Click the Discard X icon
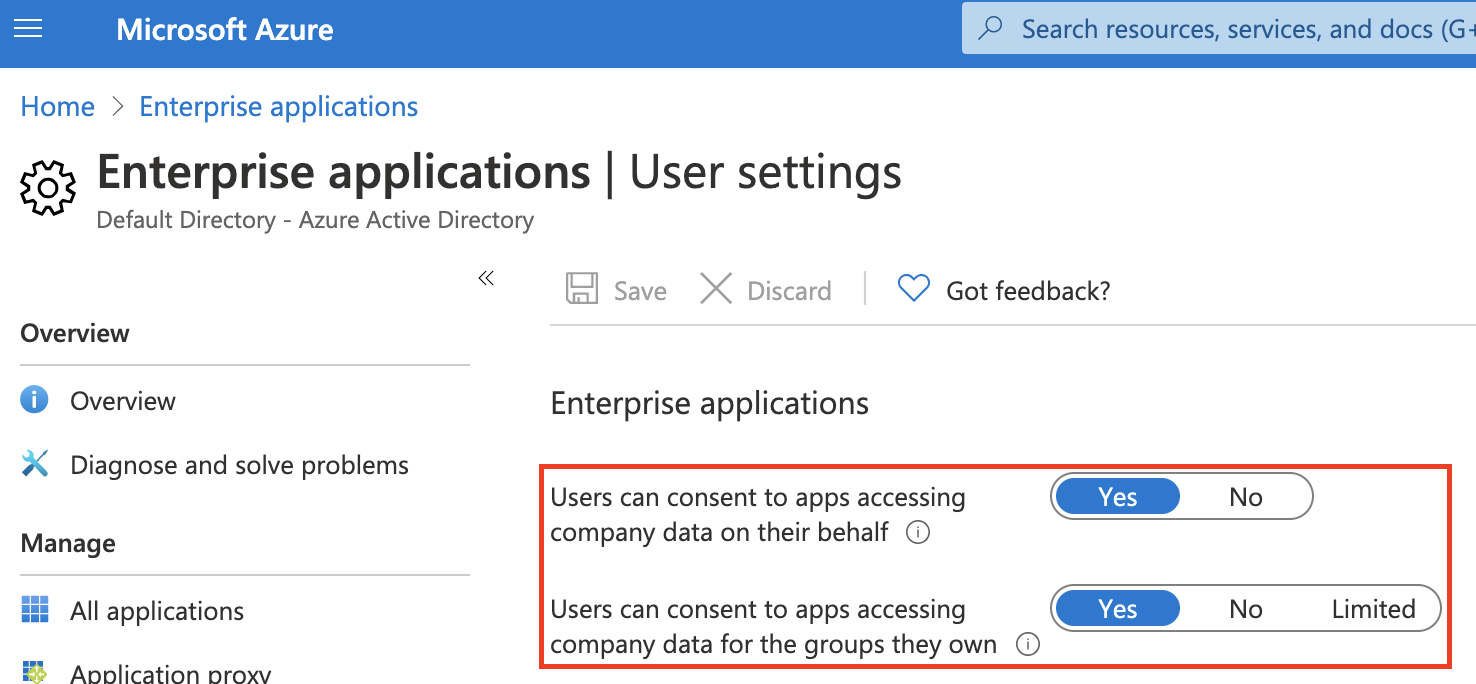This screenshot has height=684, width=1476. 716,290
